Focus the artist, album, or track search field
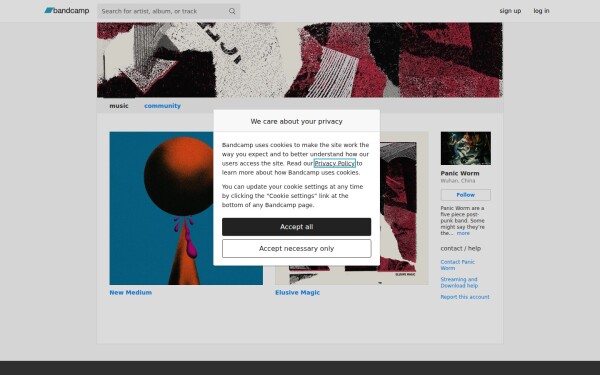This screenshot has width=600, height=375. tap(168, 11)
